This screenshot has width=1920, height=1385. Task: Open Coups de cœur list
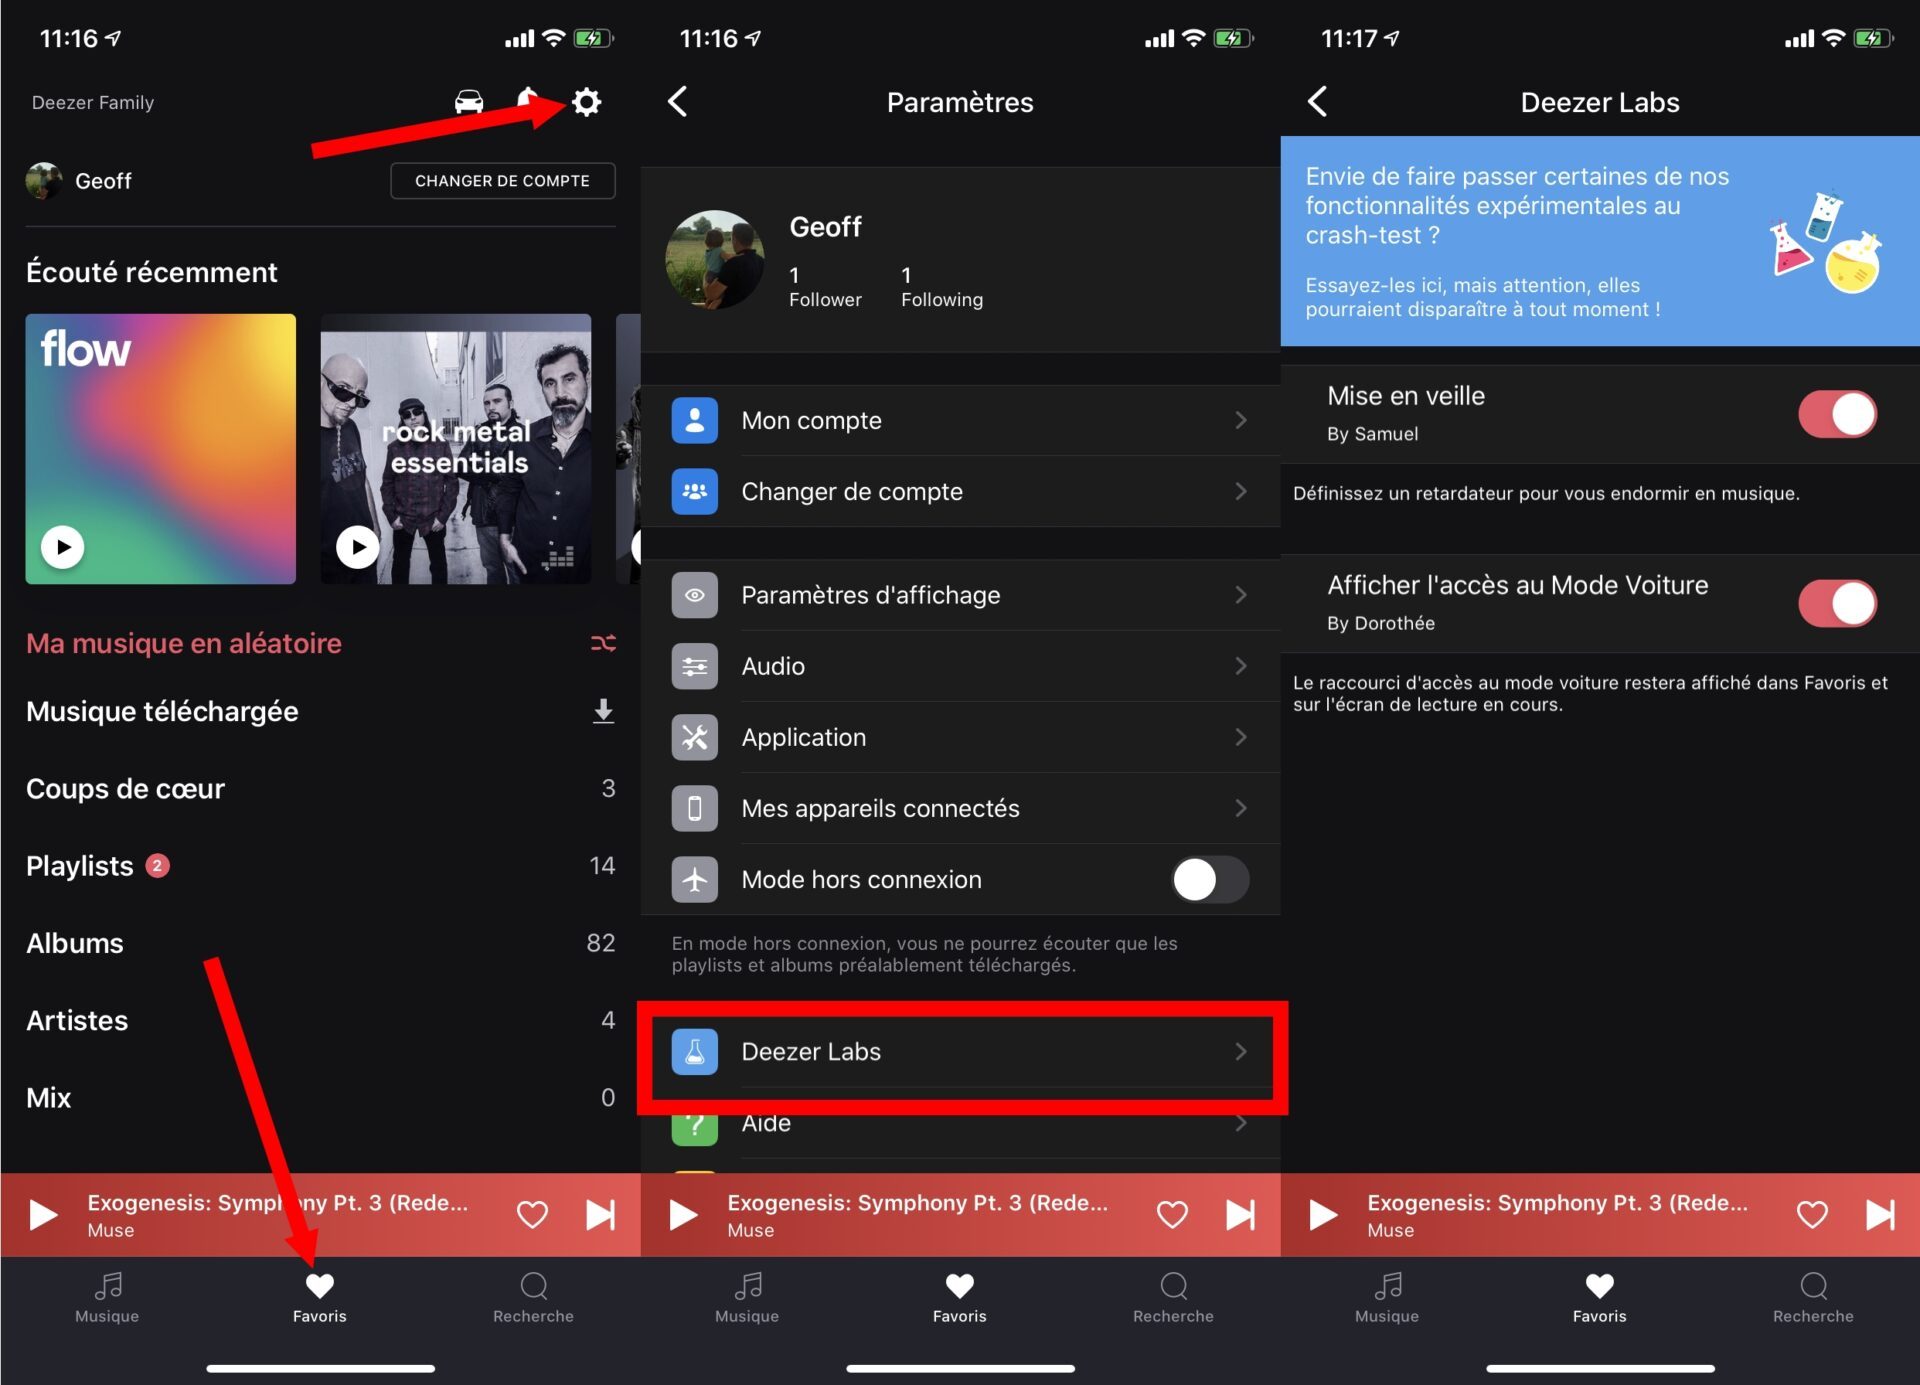coord(320,789)
